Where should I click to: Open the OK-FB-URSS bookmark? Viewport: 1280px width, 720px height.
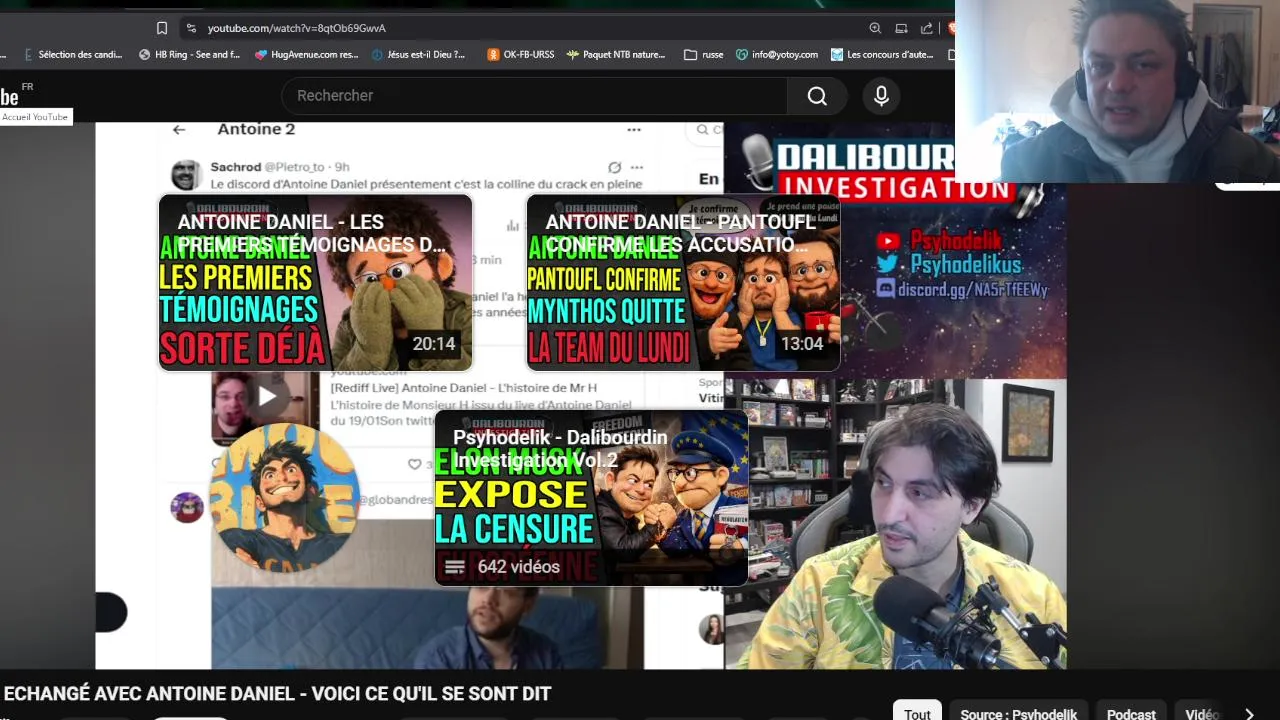(520, 55)
